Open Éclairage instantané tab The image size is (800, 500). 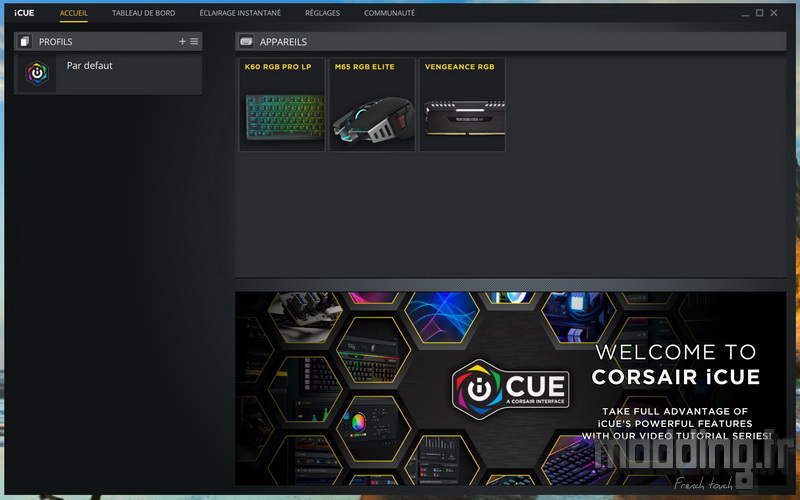[240, 13]
